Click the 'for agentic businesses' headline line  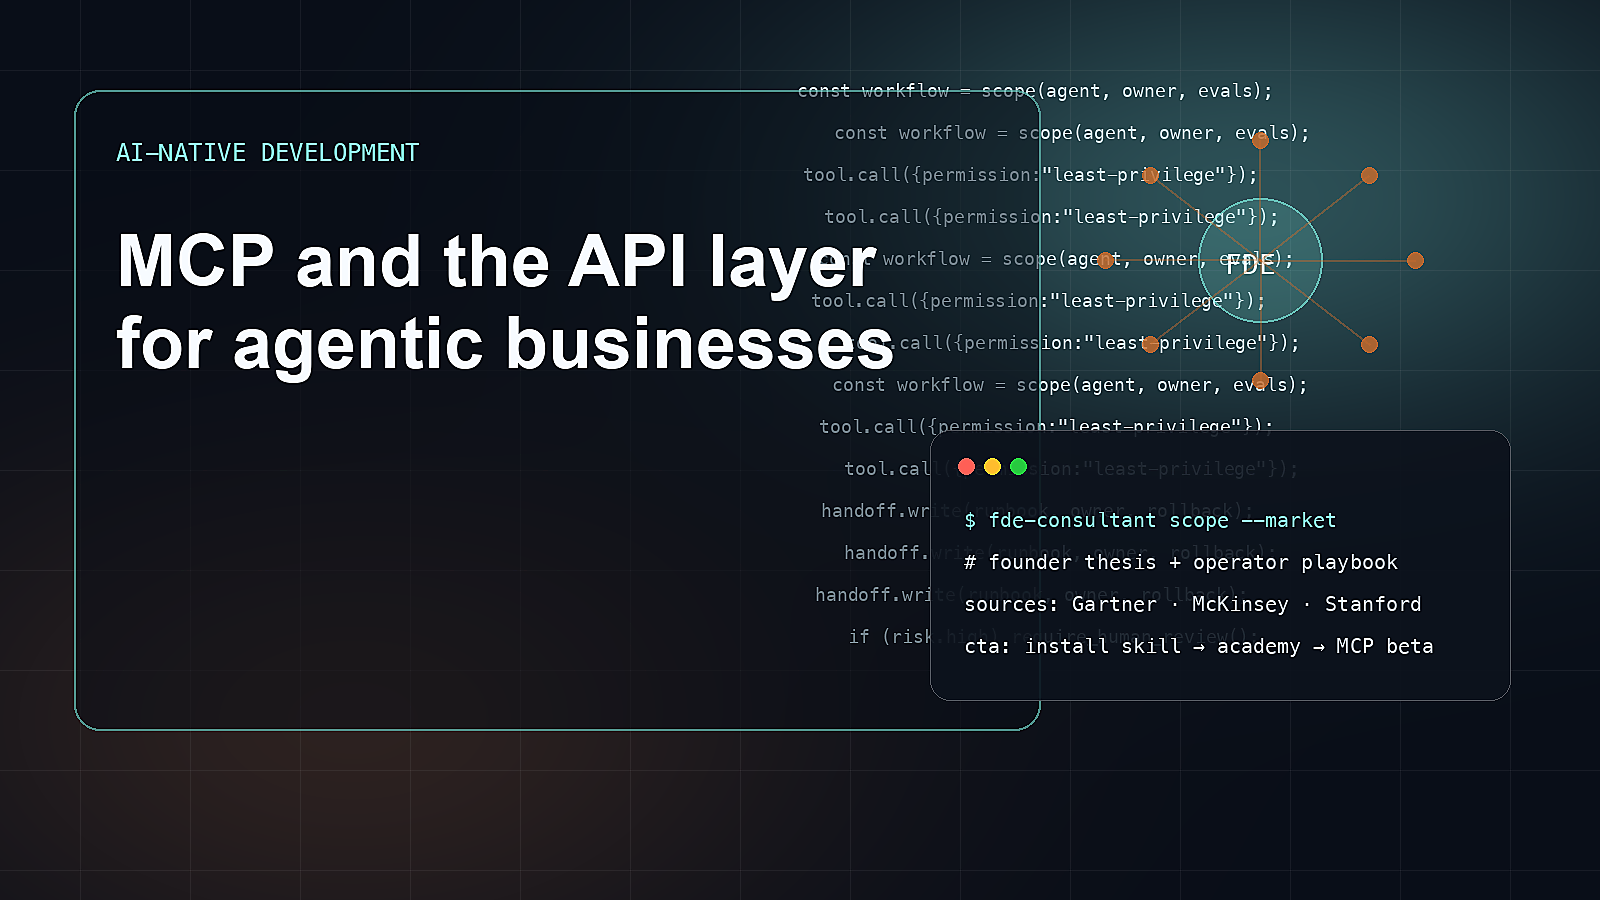(505, 344)
